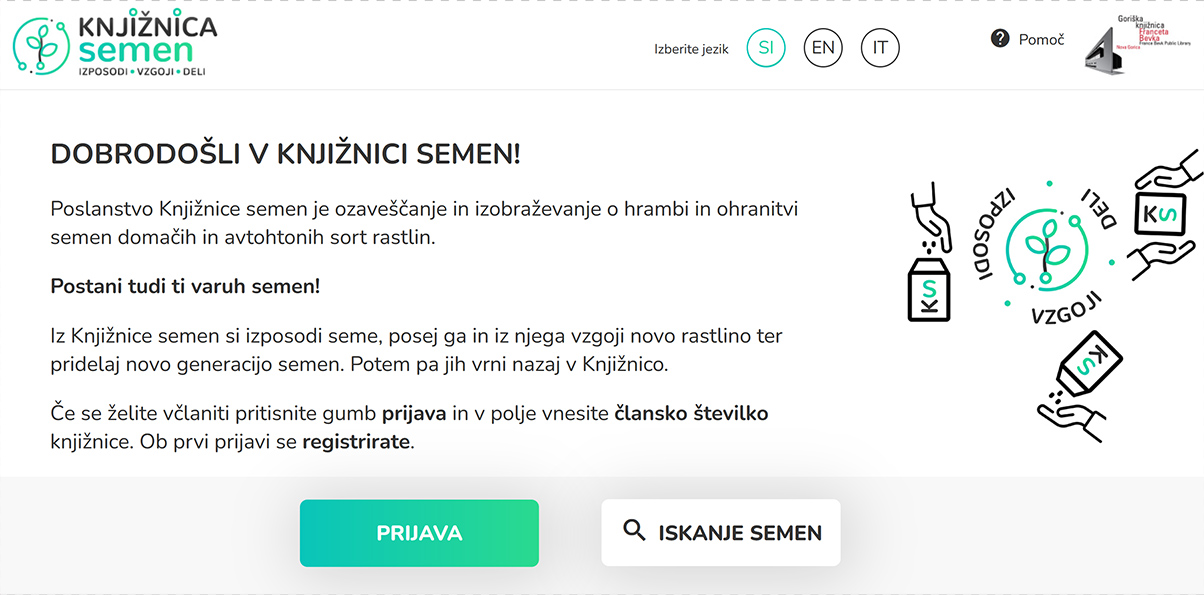The width and height of the screenshot is (1204, 595).
Task: Switch the site language to IT
Action: (x=879, y=47)
